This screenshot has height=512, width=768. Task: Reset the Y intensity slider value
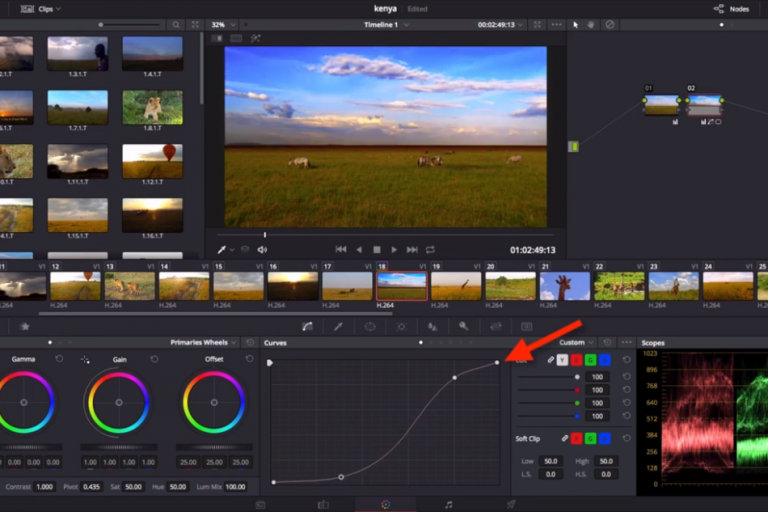coord(626,376)
